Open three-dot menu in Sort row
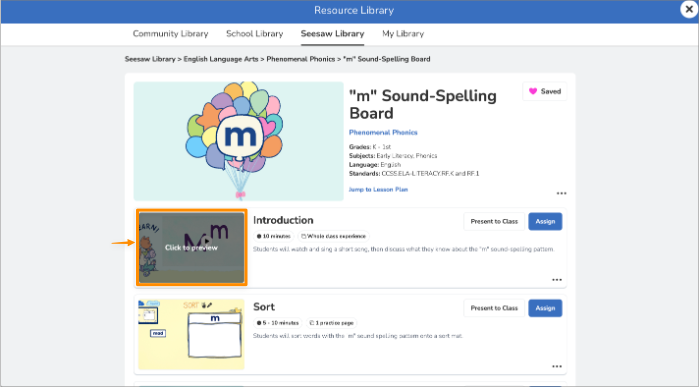The width and height of the screenshot is (699, 387). coord(557,366)
